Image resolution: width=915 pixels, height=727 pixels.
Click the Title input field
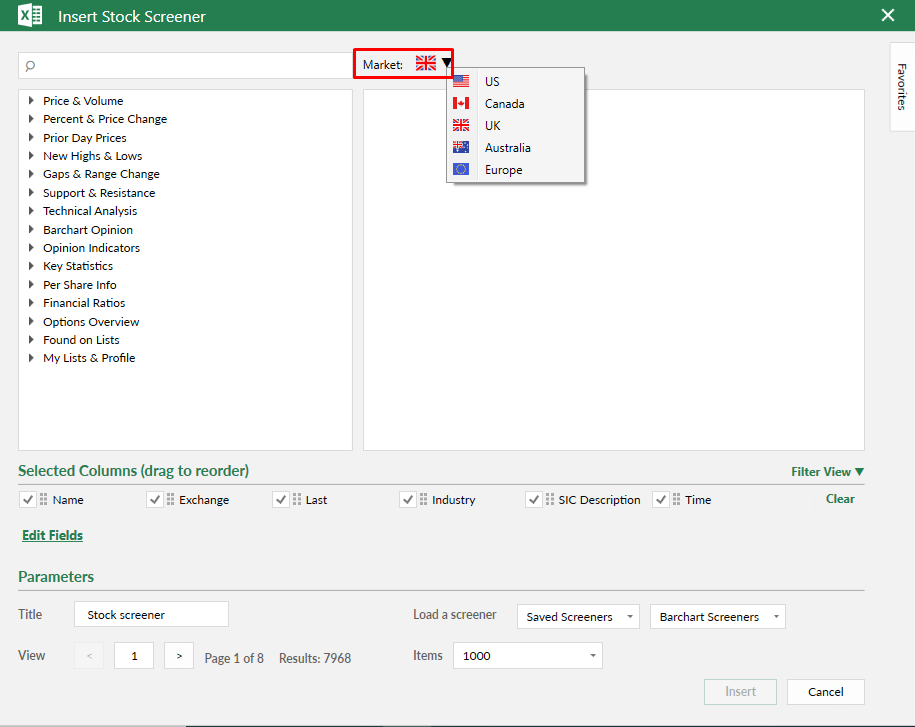point(150,614)
